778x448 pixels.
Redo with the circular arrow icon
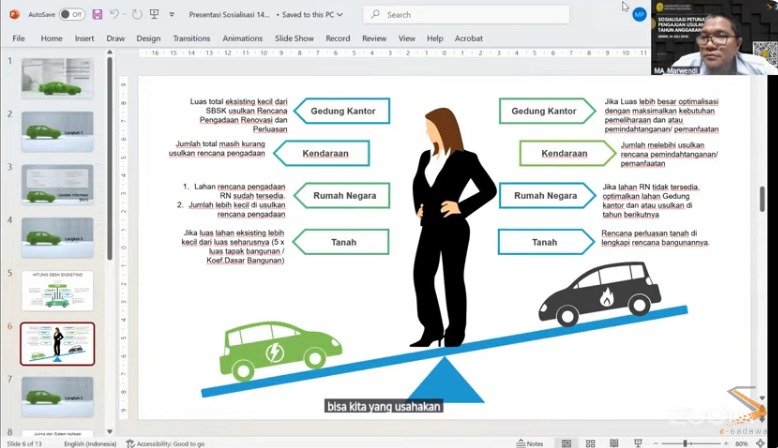click(x=137, y=14)
